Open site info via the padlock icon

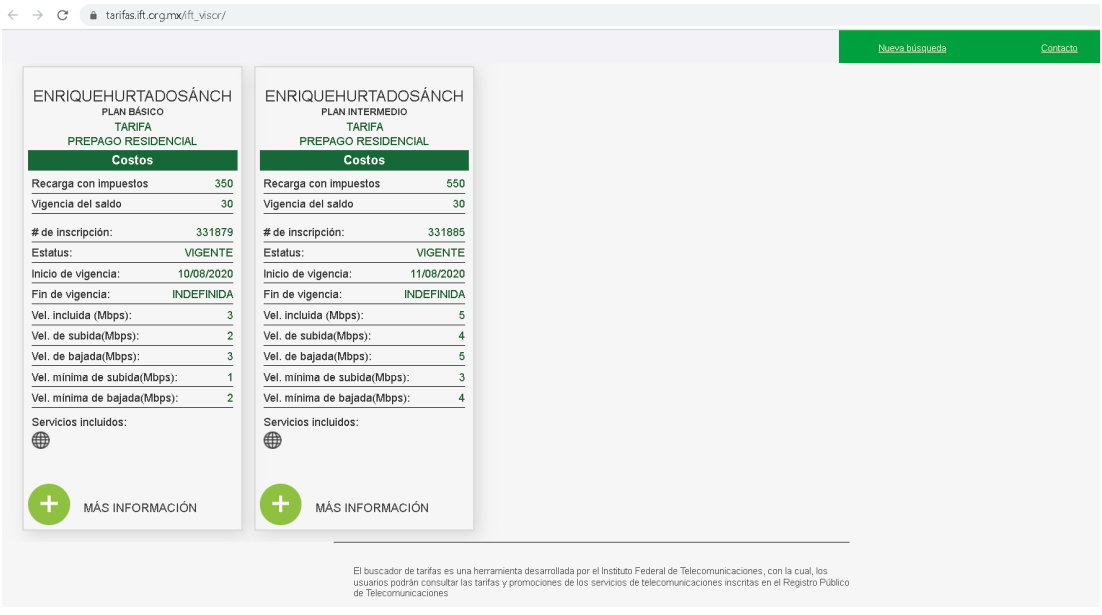[93, 15]
